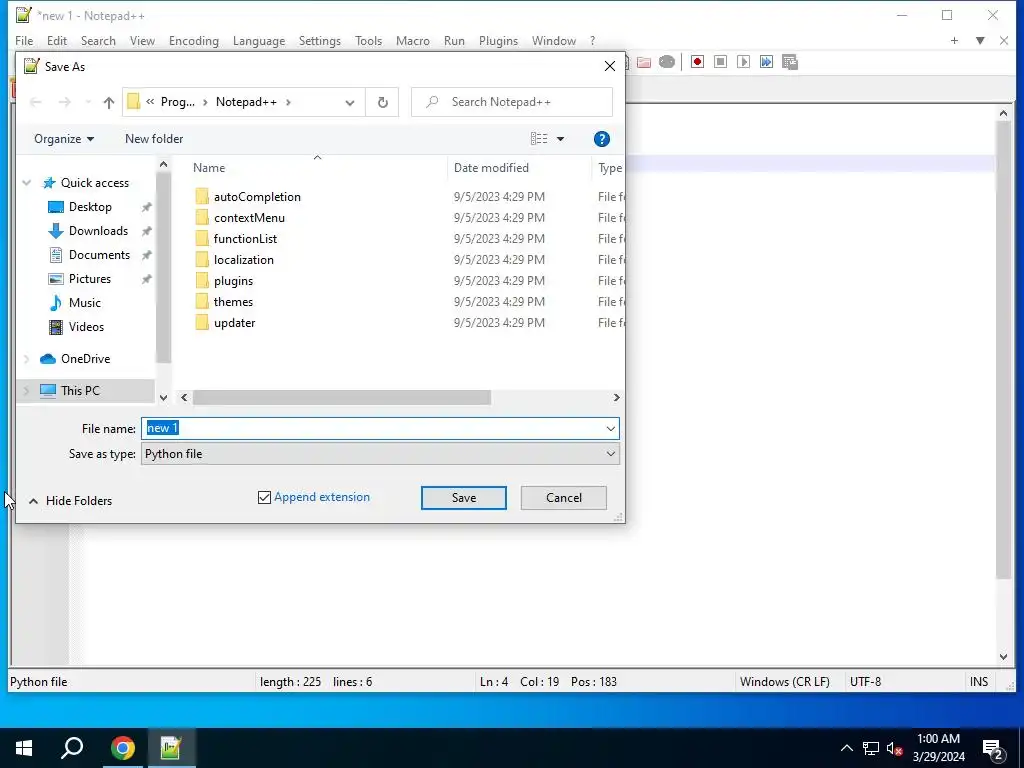Click the Save As dialog help icon
The width and height of the screenshot is (1024, 768).
tap(601, 139)
